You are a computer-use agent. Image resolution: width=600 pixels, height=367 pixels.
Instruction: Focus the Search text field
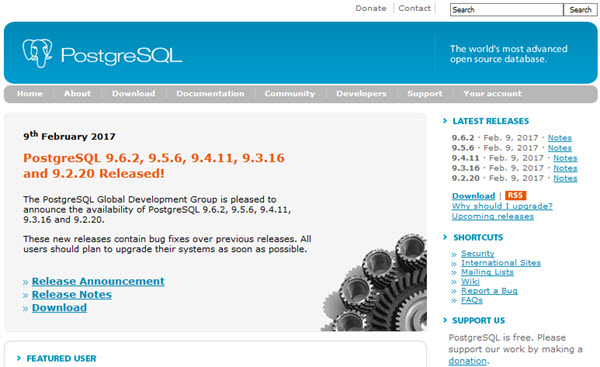tap(507, 10)
